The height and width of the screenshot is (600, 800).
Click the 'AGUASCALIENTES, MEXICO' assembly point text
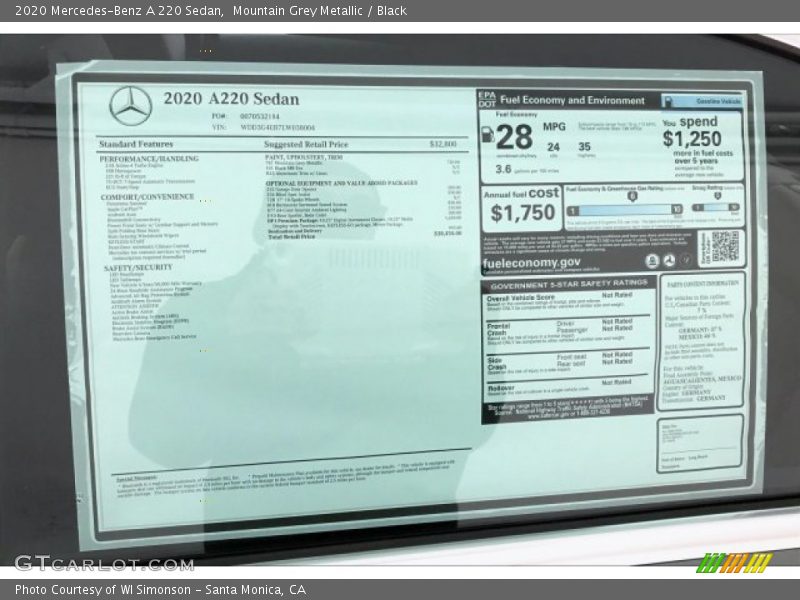702,379
